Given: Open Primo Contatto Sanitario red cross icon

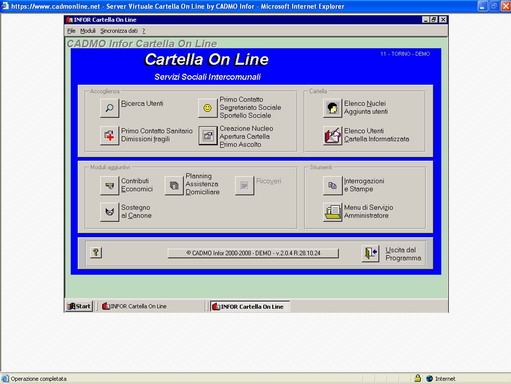Looking at the screenshot, I should 109,136.
